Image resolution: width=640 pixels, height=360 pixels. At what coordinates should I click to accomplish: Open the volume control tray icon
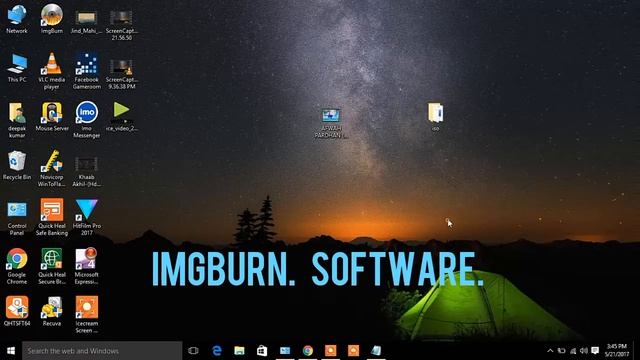click(x=584, y=351)
